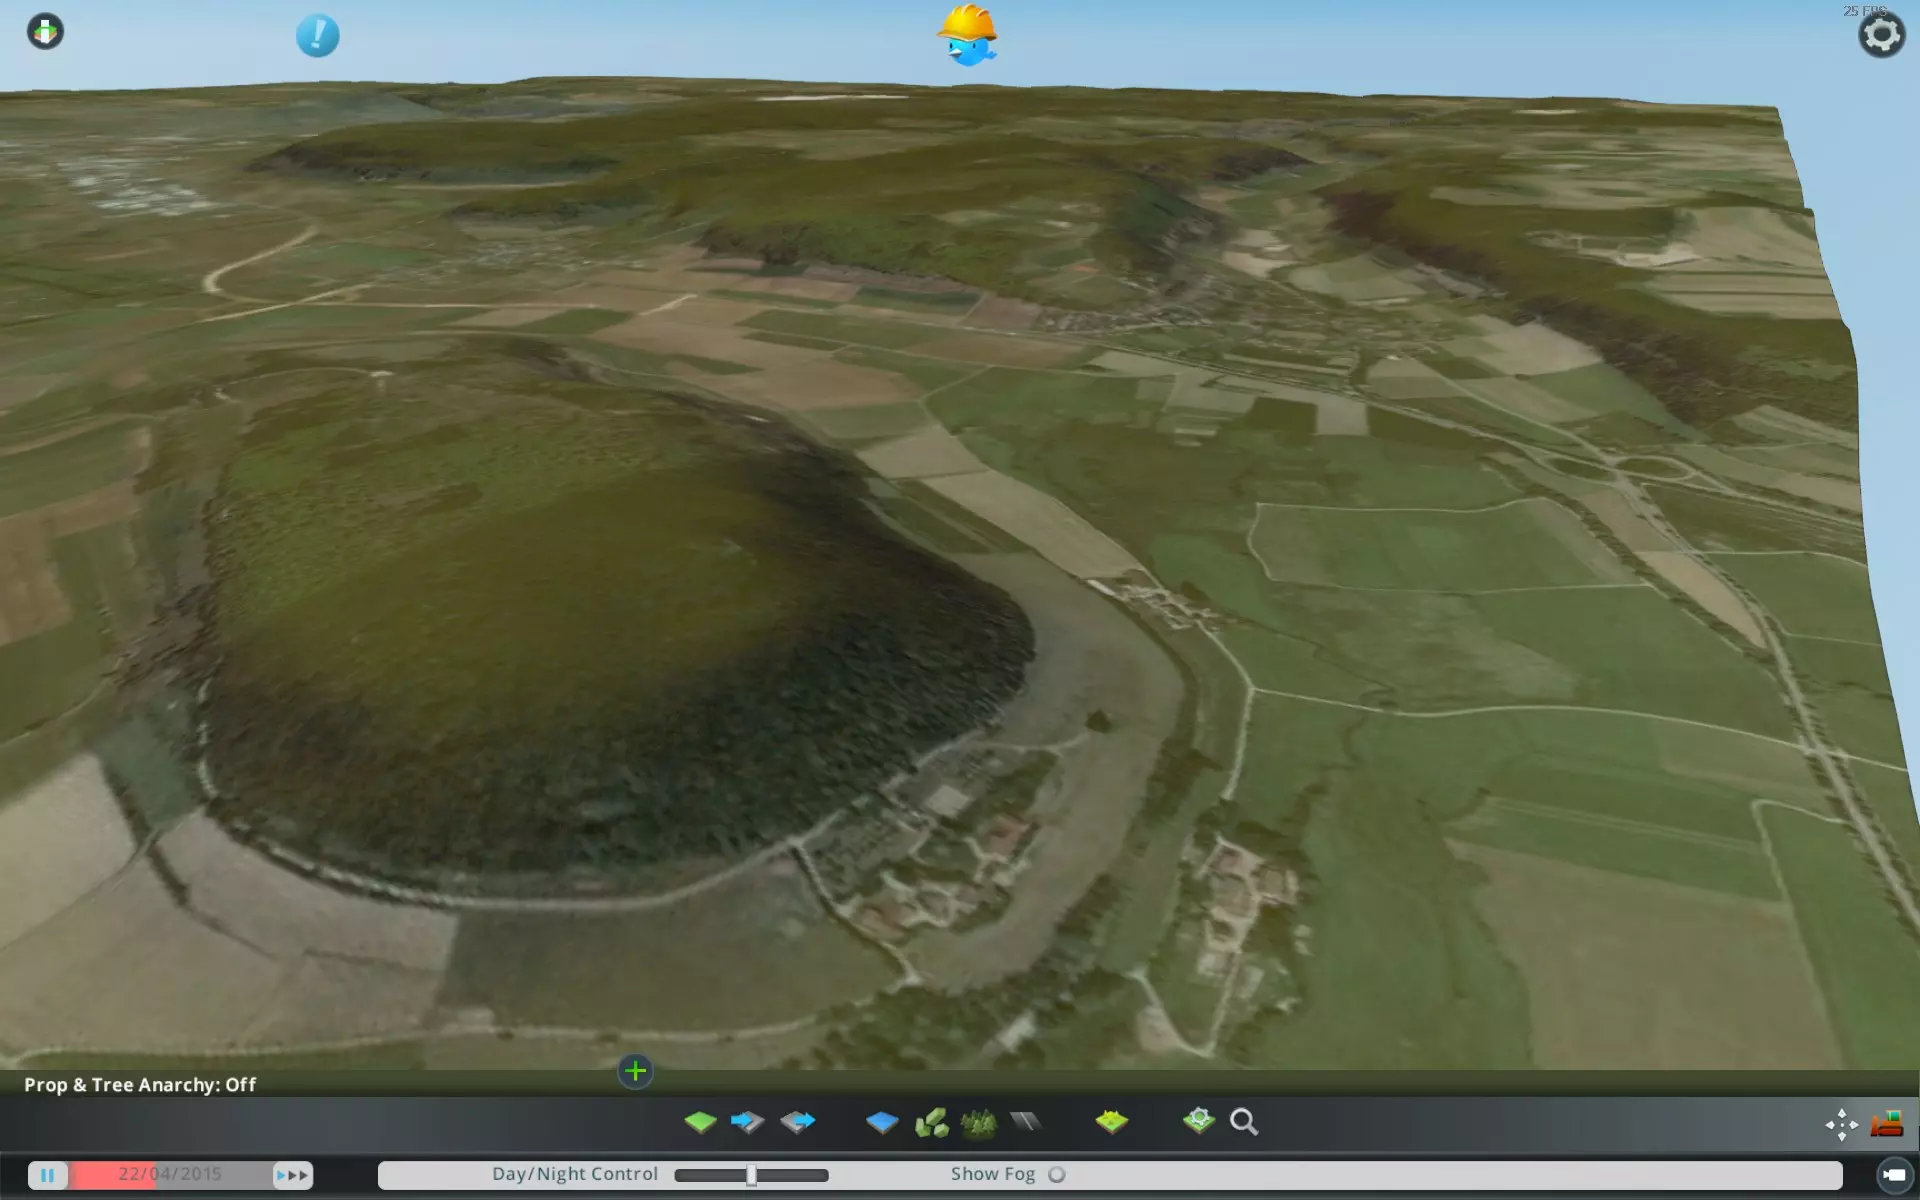Open the environment settings icon
Viewport: 1920px width, 1200px height.
click(1111, 1122)
